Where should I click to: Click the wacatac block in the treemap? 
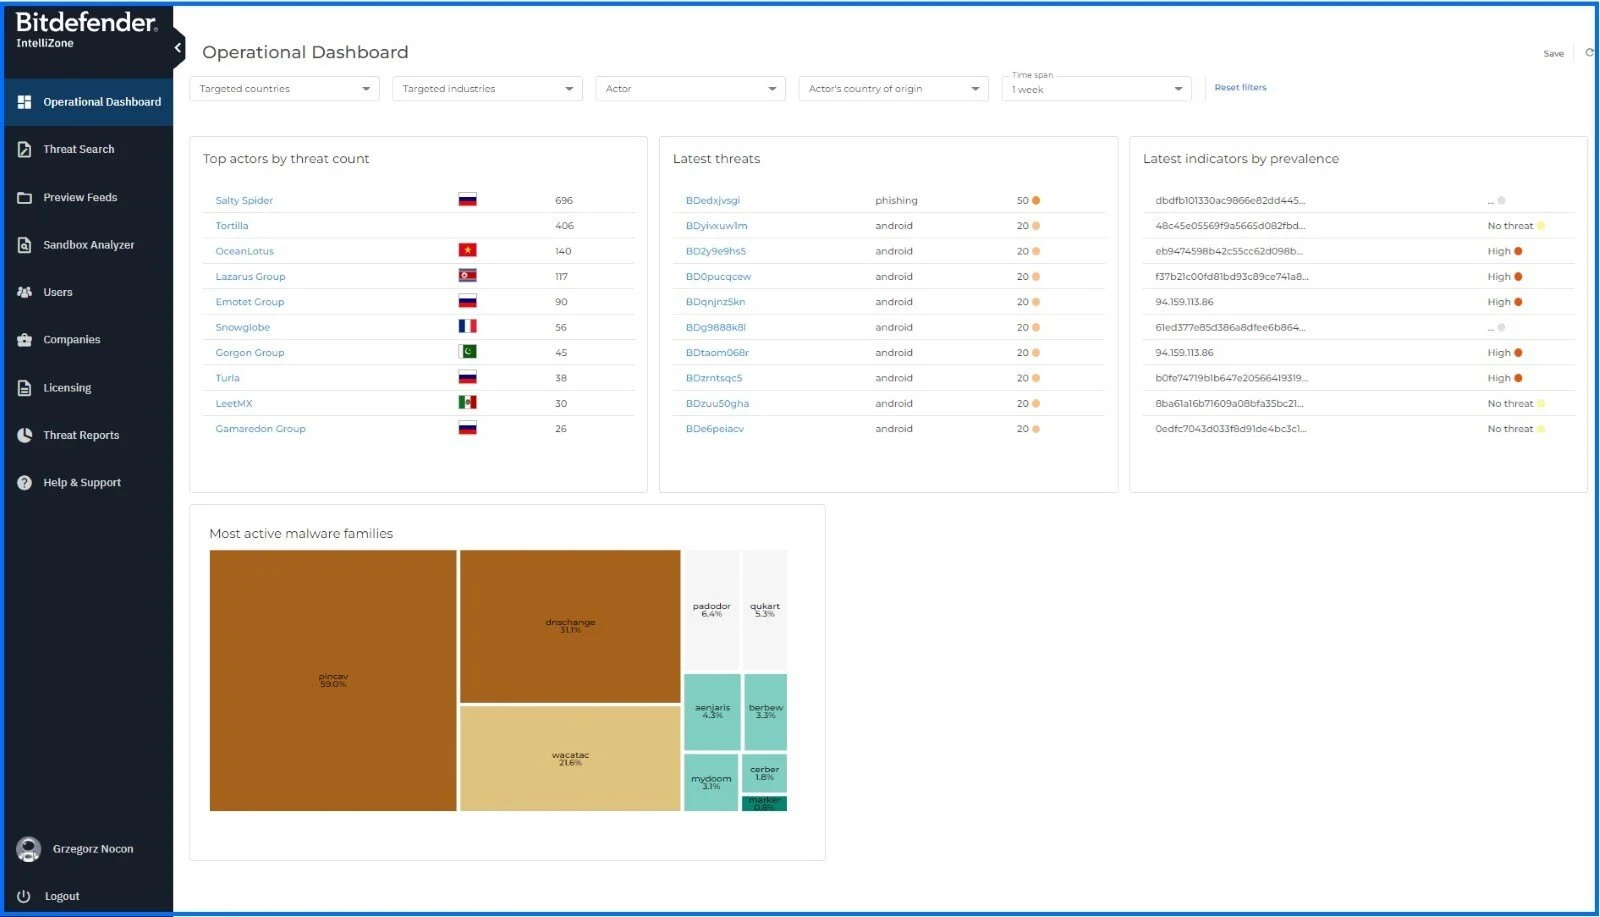pyautogui.click(x=570, y=758)
